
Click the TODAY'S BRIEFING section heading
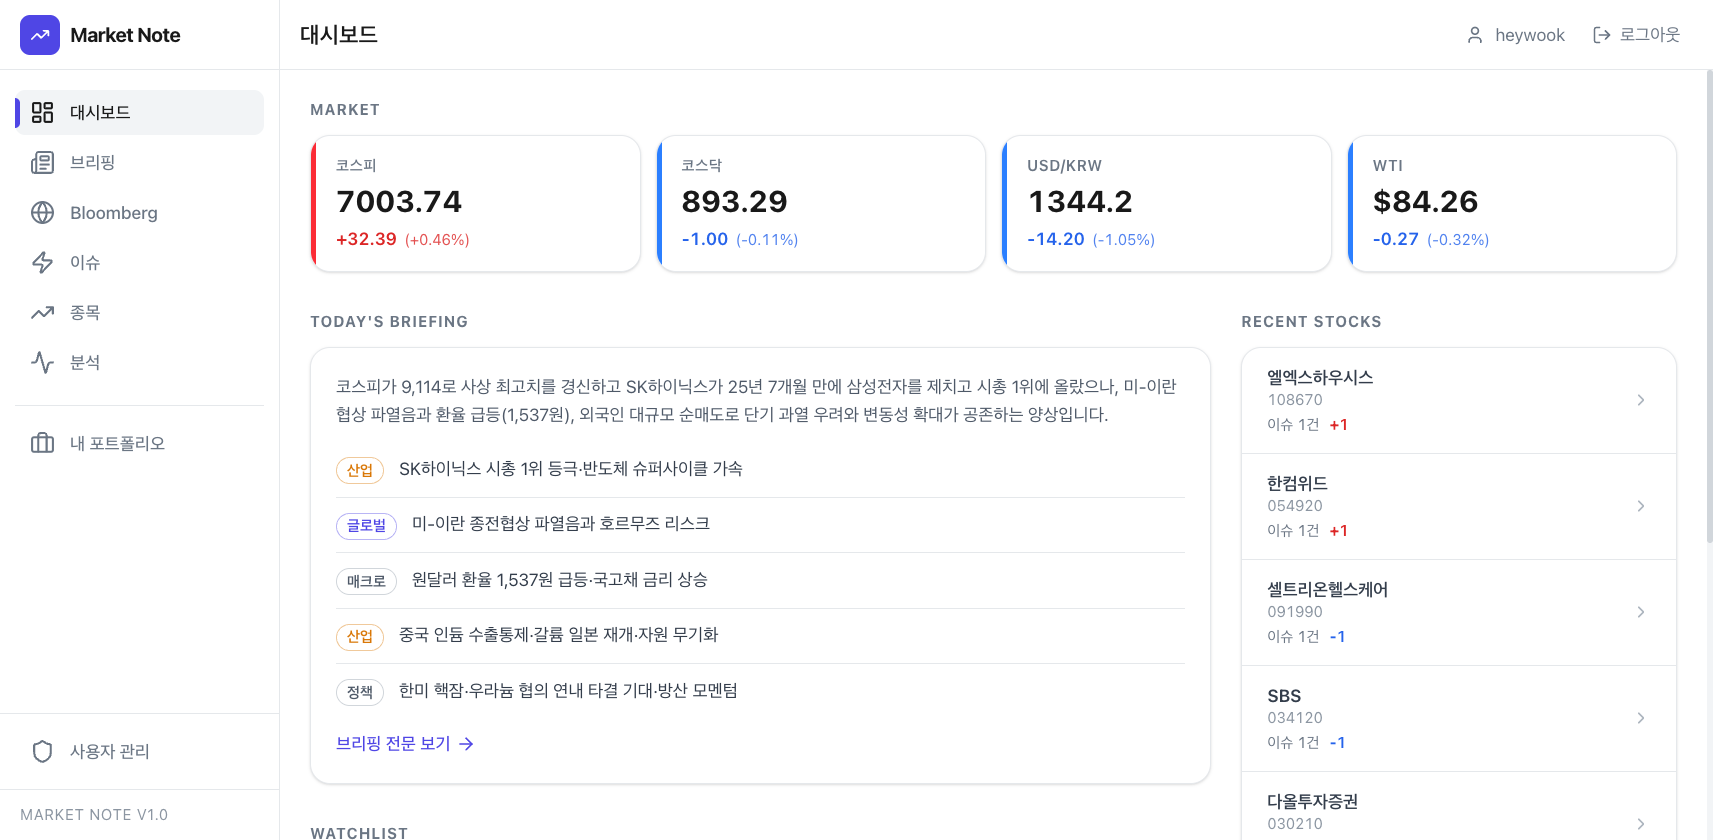(389, 322)
